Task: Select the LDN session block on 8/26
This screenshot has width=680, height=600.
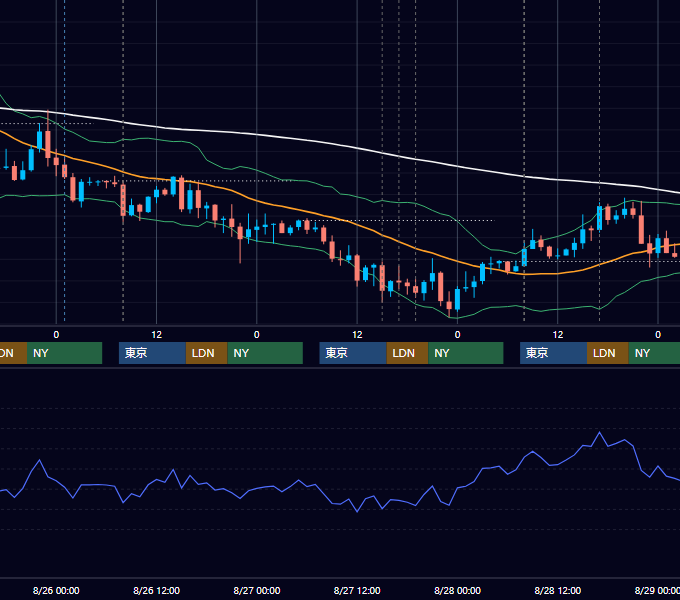Action: [206, 353]
